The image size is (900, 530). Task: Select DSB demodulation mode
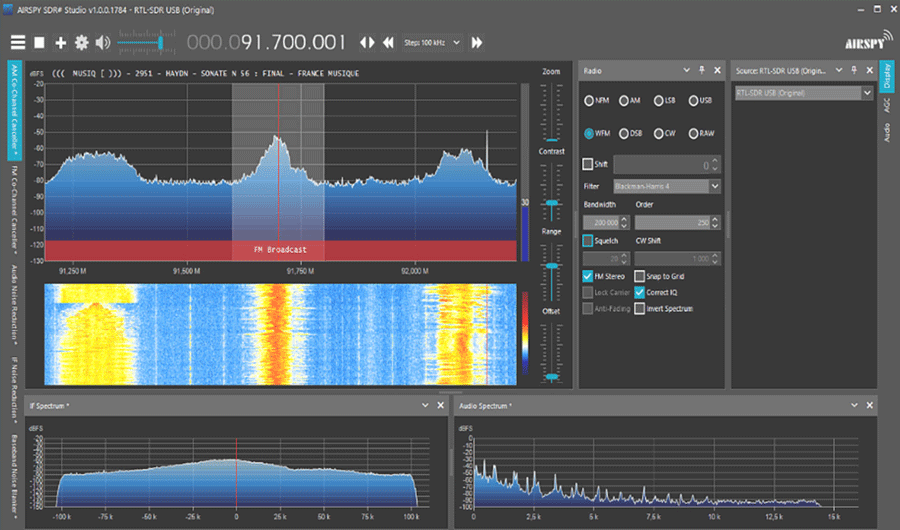[624, 133]
